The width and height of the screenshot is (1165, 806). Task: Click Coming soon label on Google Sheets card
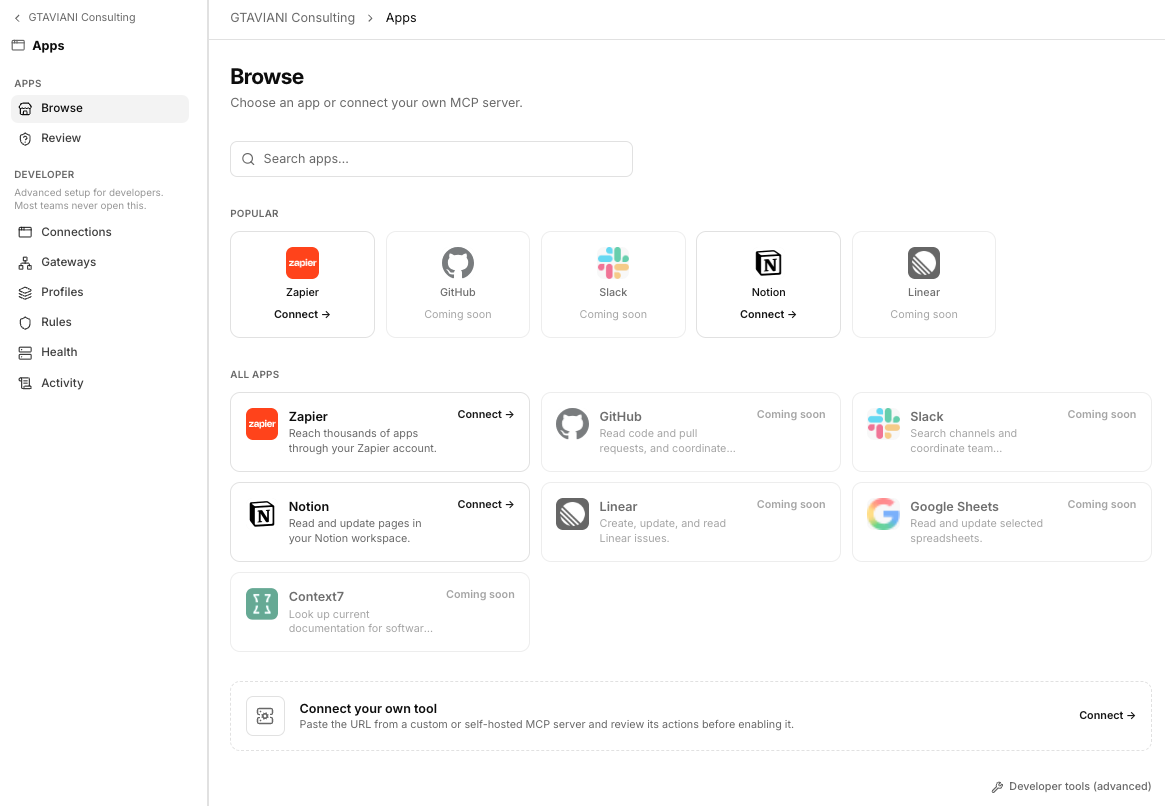(1101, 504)
